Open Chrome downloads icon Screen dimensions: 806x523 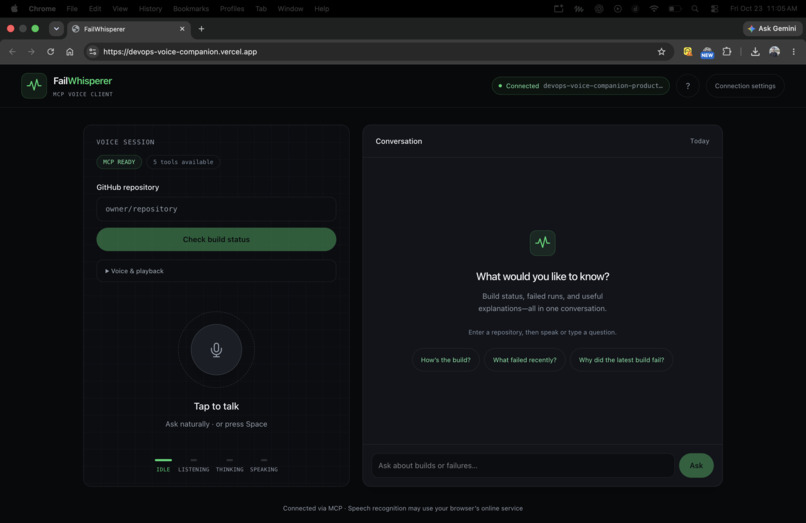tap(755, 51)
